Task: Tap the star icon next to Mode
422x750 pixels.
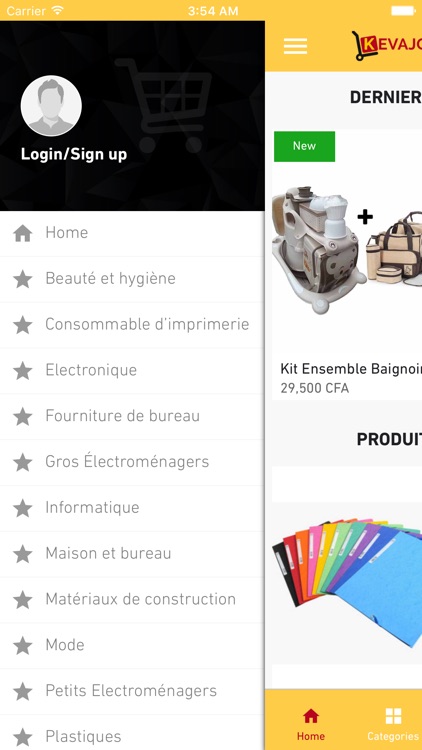Action: tap(22, 646)
